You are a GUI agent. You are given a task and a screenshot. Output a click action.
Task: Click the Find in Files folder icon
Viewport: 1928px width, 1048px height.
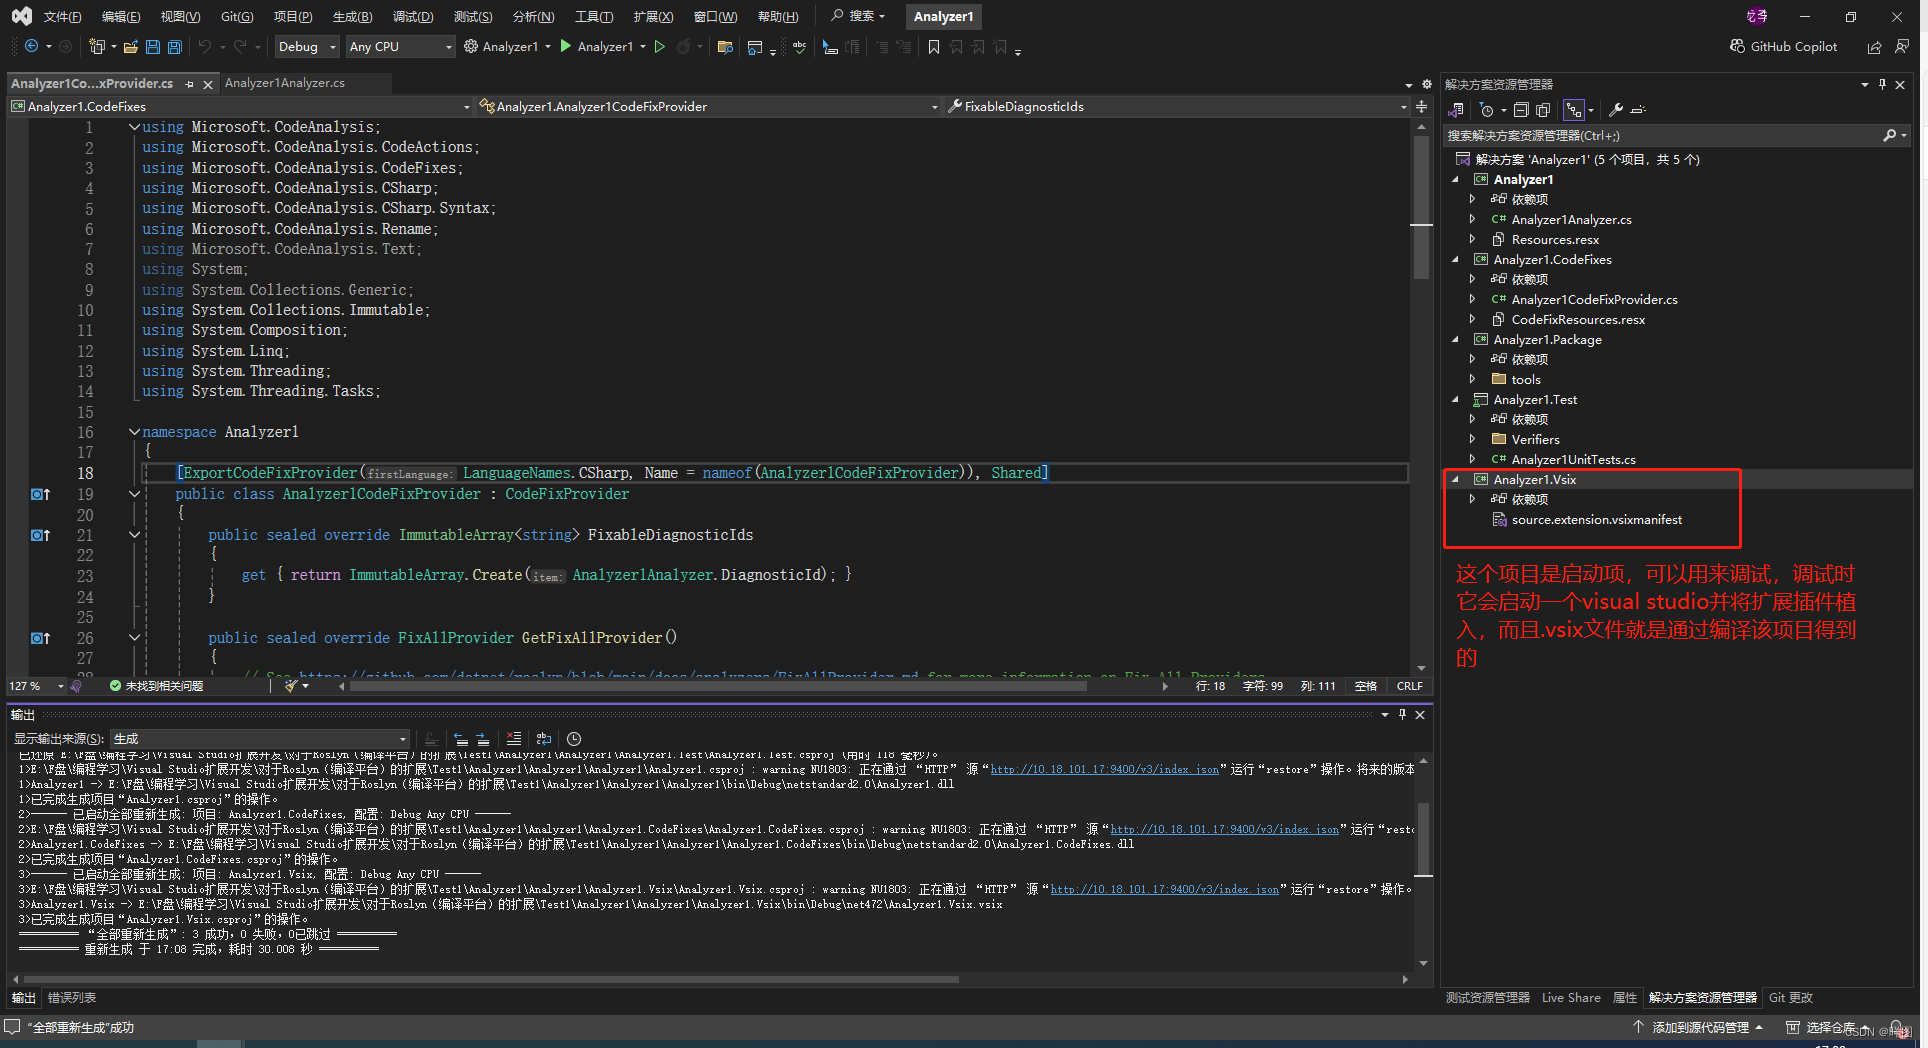coord(726,46)
